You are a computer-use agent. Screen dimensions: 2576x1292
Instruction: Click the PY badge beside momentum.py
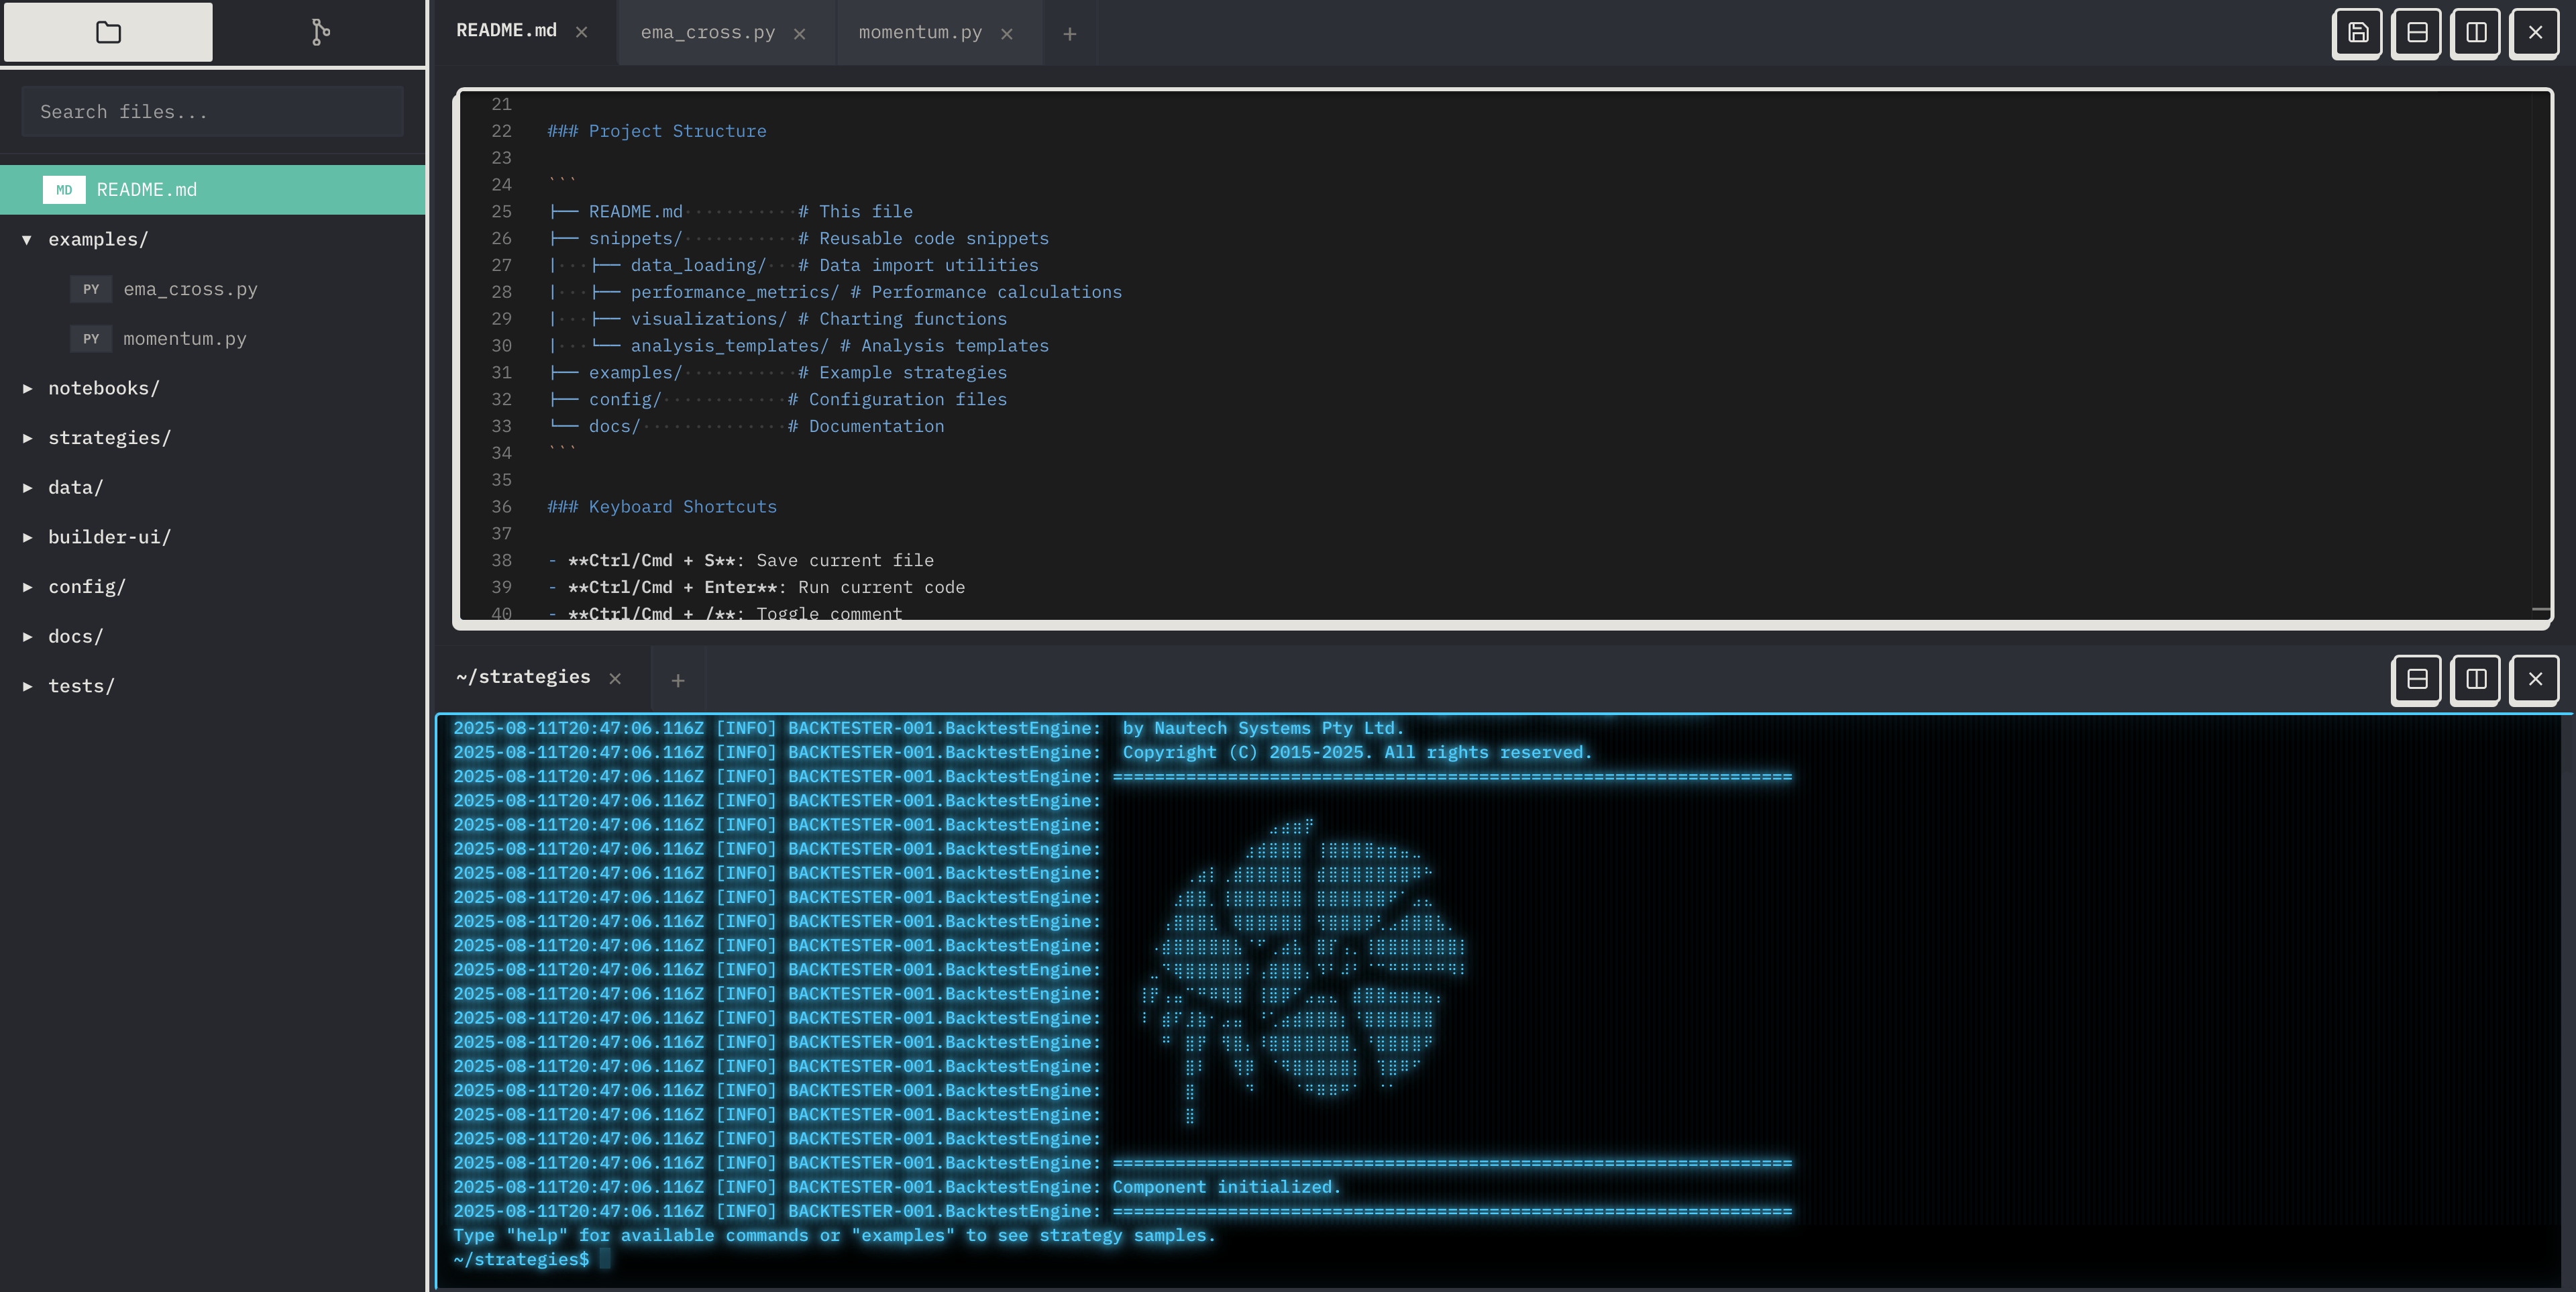[x=91, y=339]
